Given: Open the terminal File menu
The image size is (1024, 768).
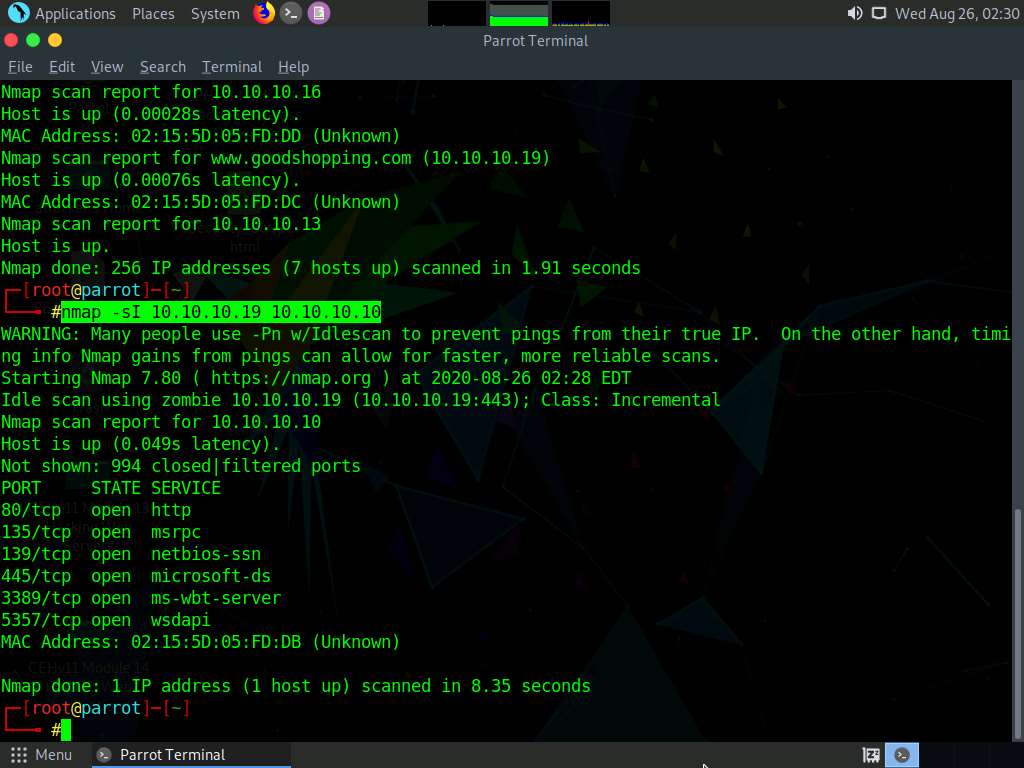Looking at the screenshot, I should [20, 67].
